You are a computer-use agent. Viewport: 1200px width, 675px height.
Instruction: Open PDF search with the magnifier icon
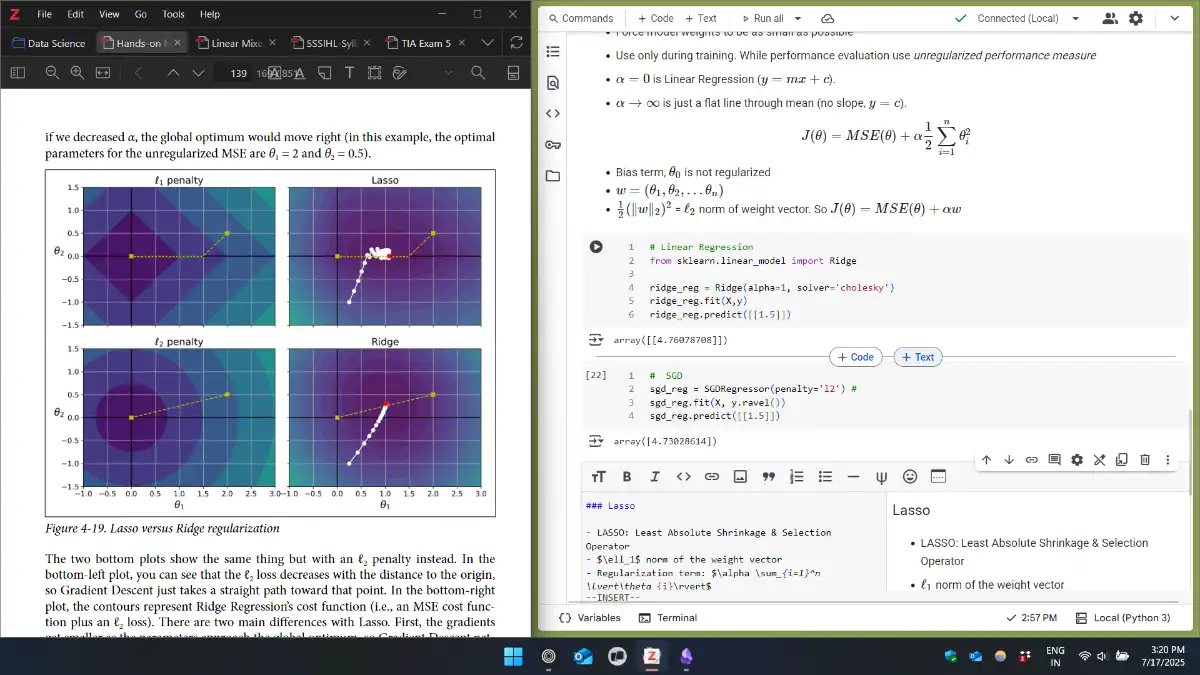coord(478,73)
